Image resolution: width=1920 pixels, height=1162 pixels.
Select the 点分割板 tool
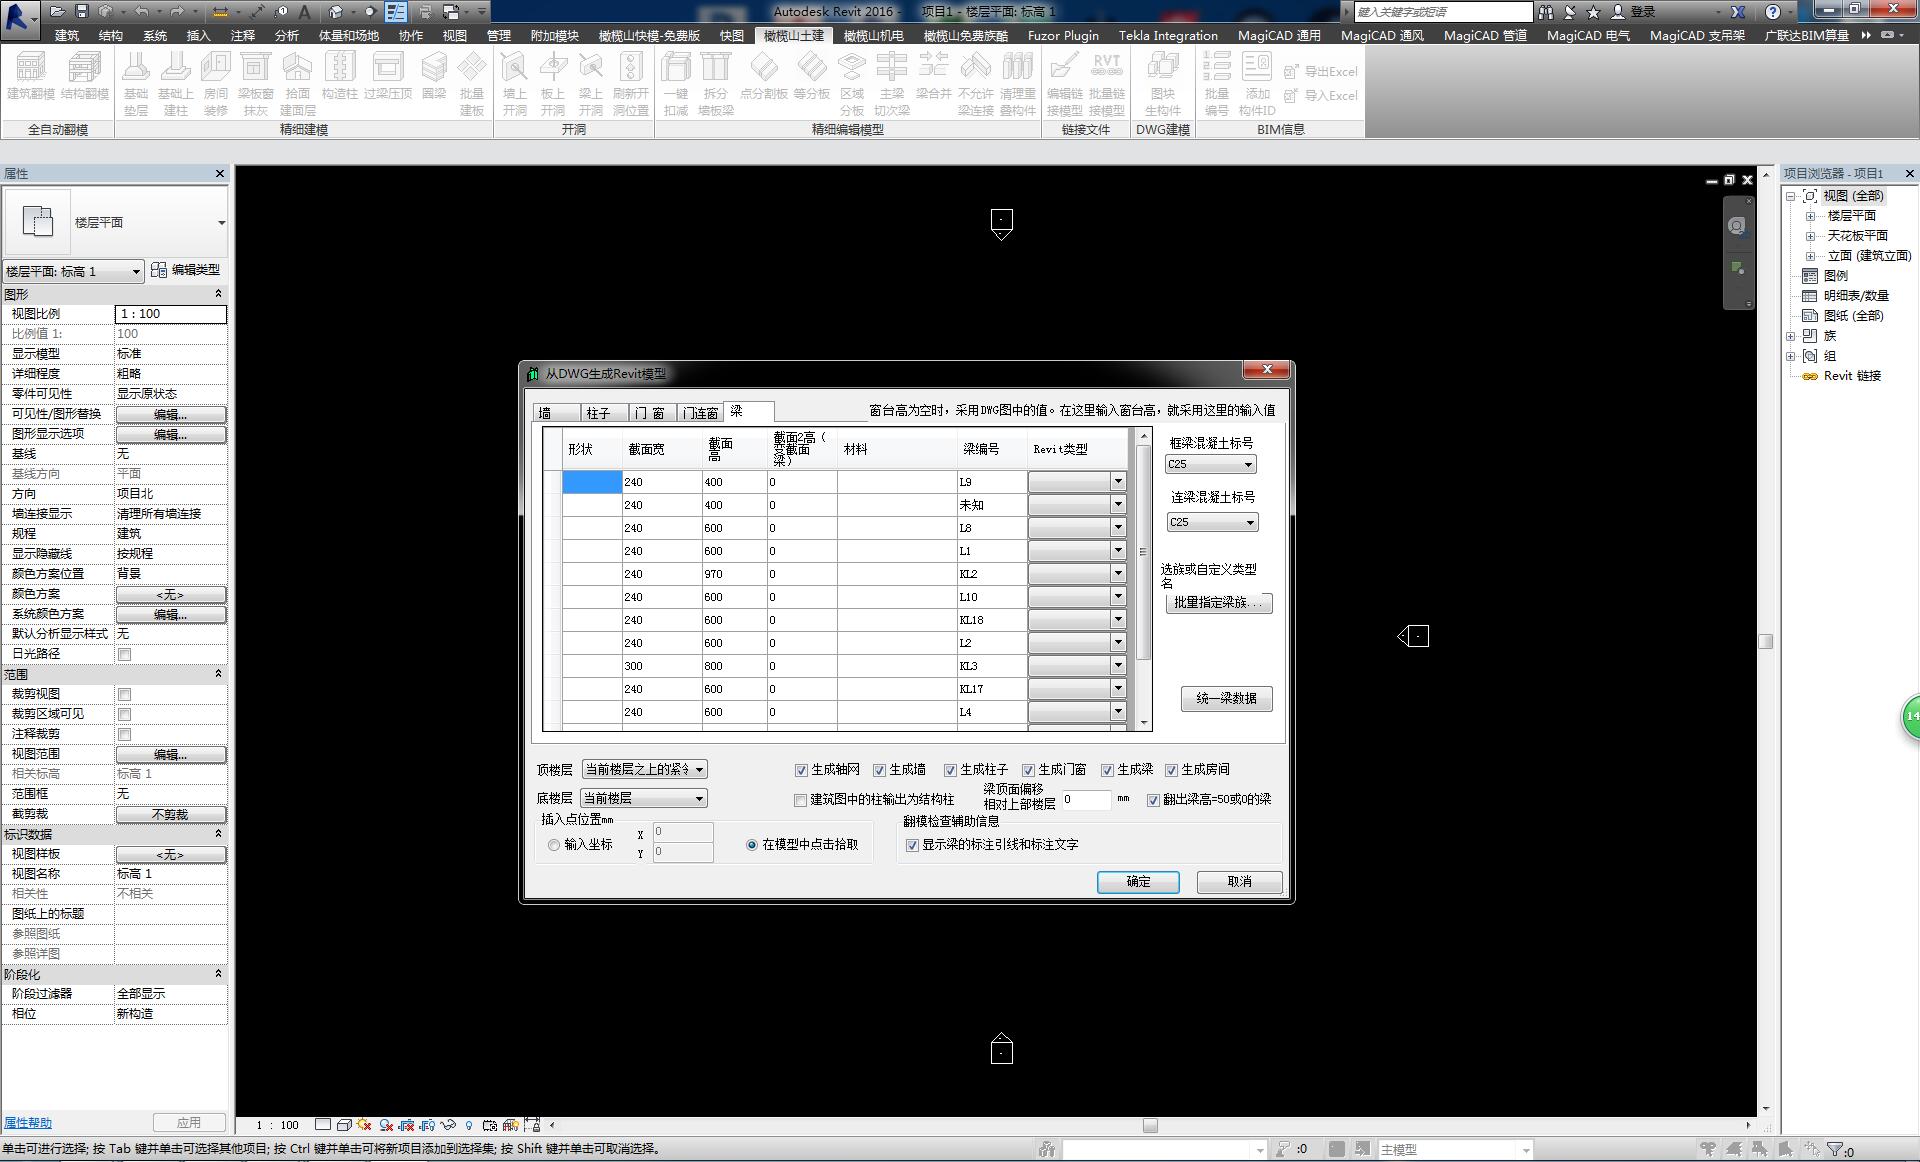764,76
